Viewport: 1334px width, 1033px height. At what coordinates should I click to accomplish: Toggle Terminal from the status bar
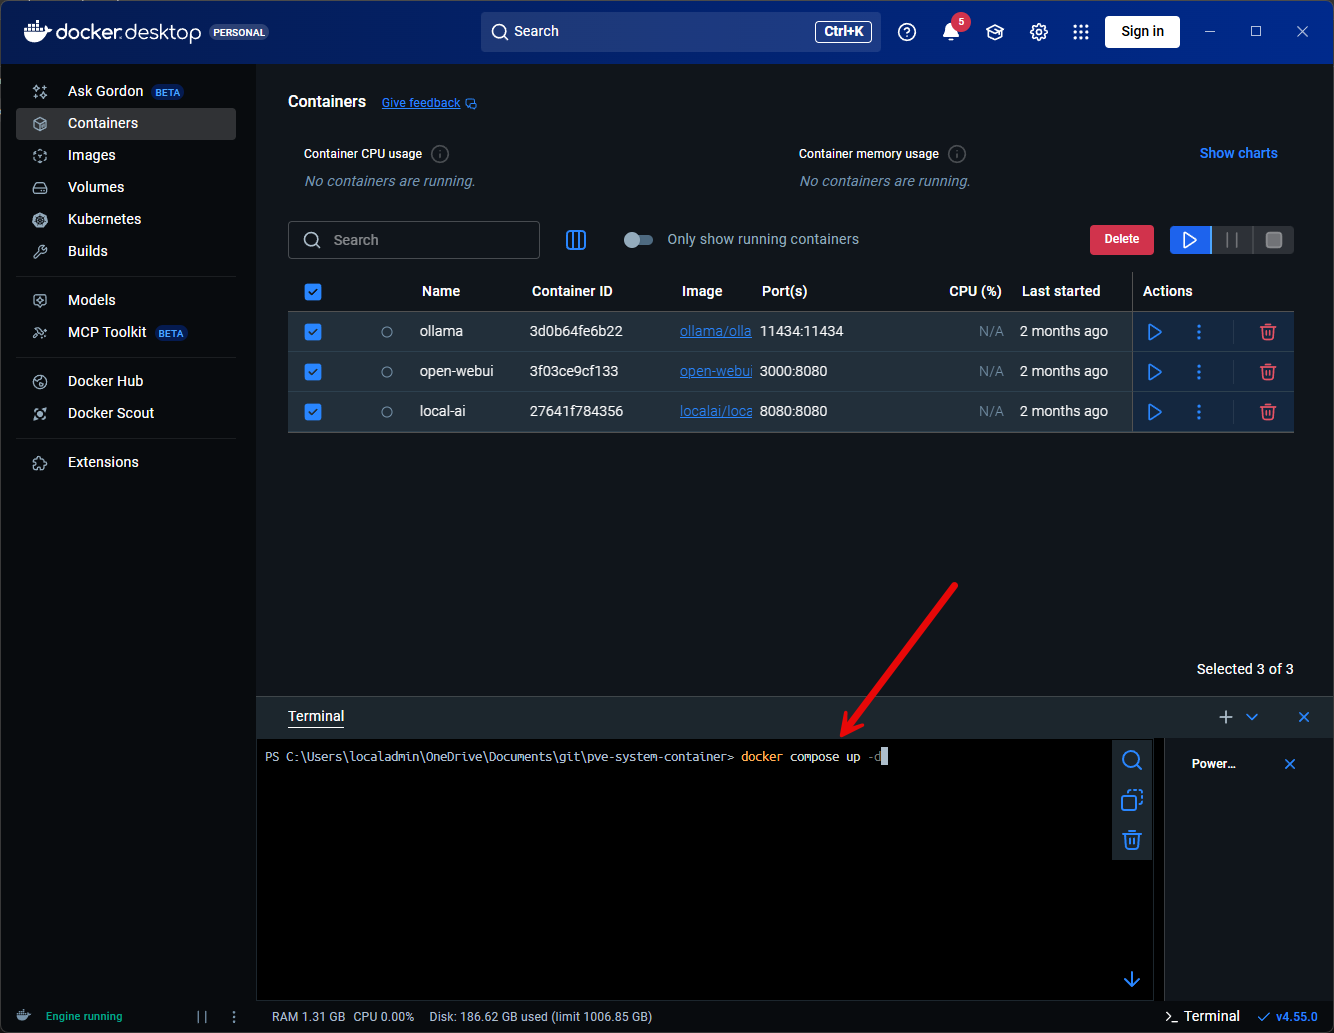click(1202, 1017)
